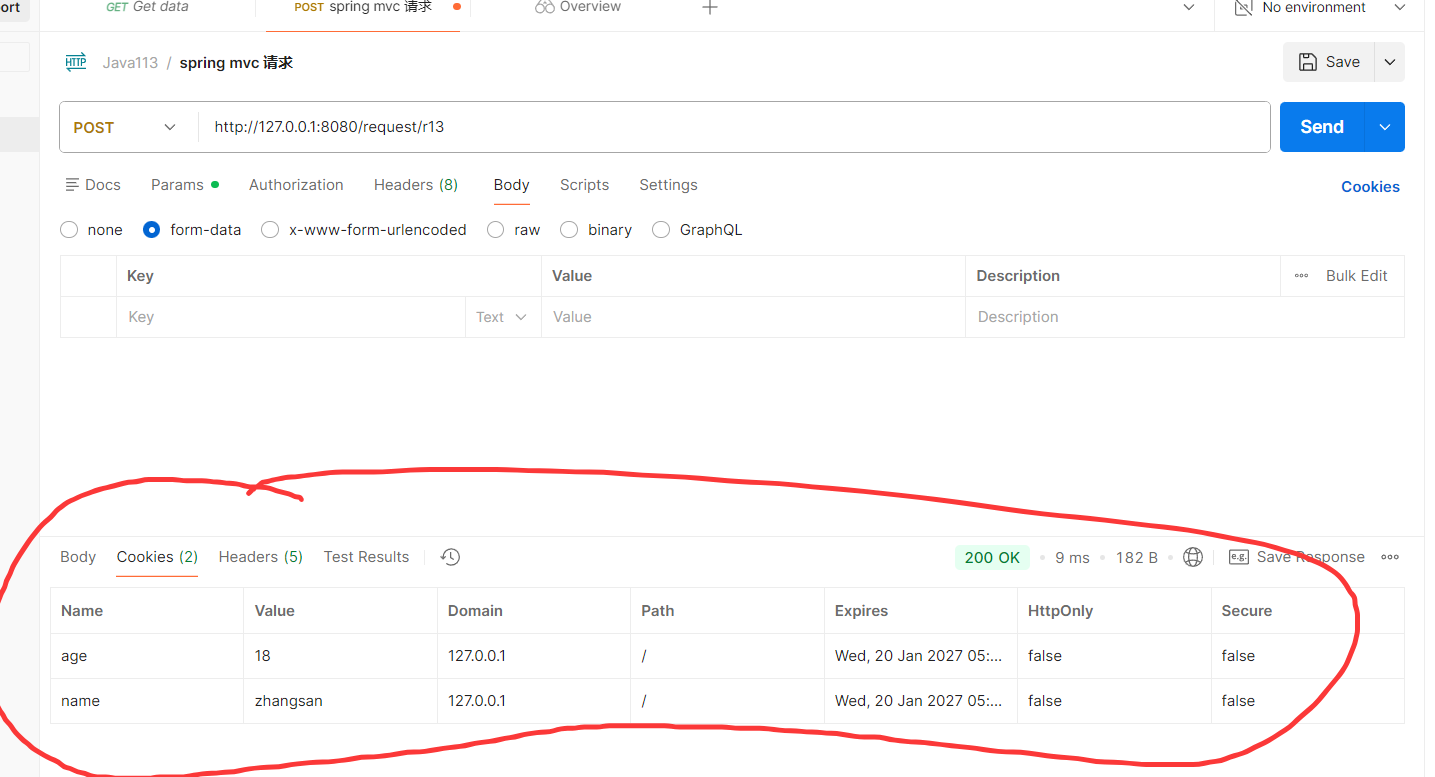Click the cookie value 'zhangsan'
1435x777 pixels.
pos(289,701)
